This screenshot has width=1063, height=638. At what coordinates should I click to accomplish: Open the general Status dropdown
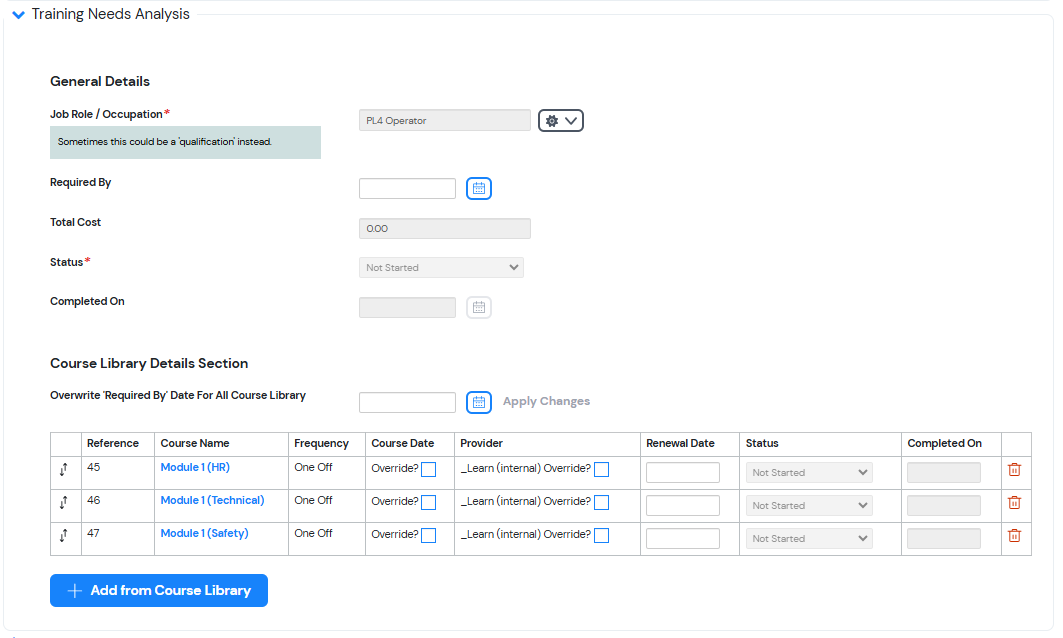(441, 268)
